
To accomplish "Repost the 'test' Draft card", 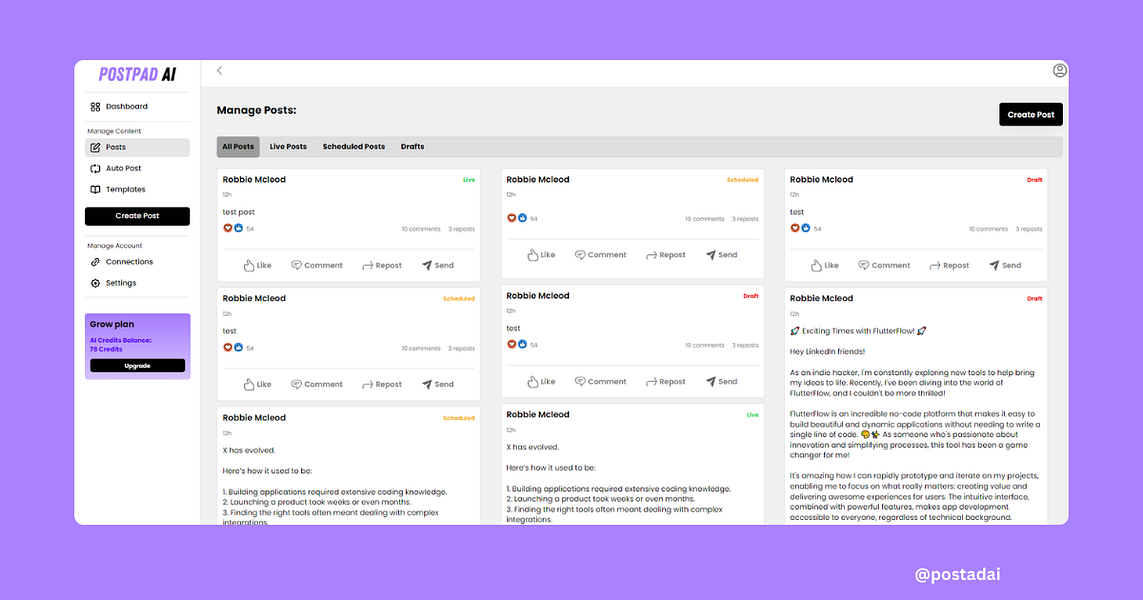I will click(666, 381).
